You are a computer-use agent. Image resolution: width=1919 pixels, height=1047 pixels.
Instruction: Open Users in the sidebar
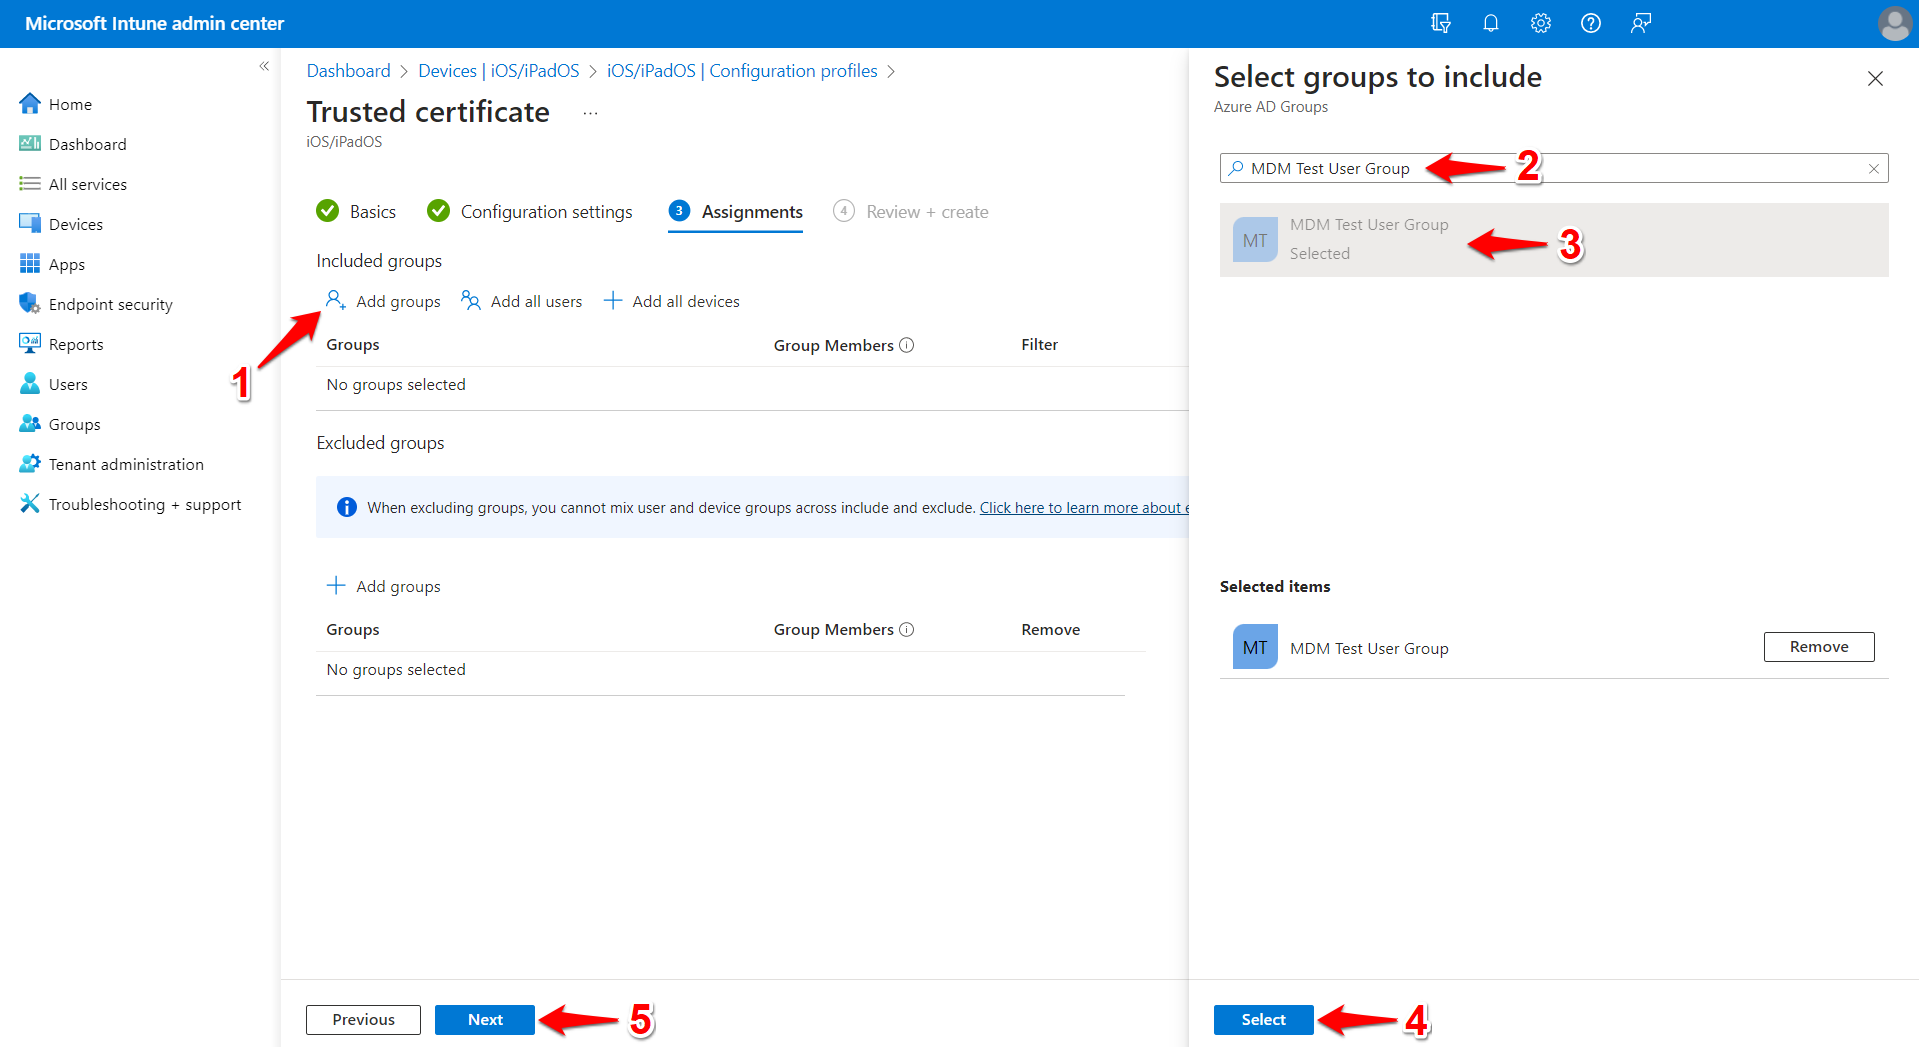(x=54, y=384)
